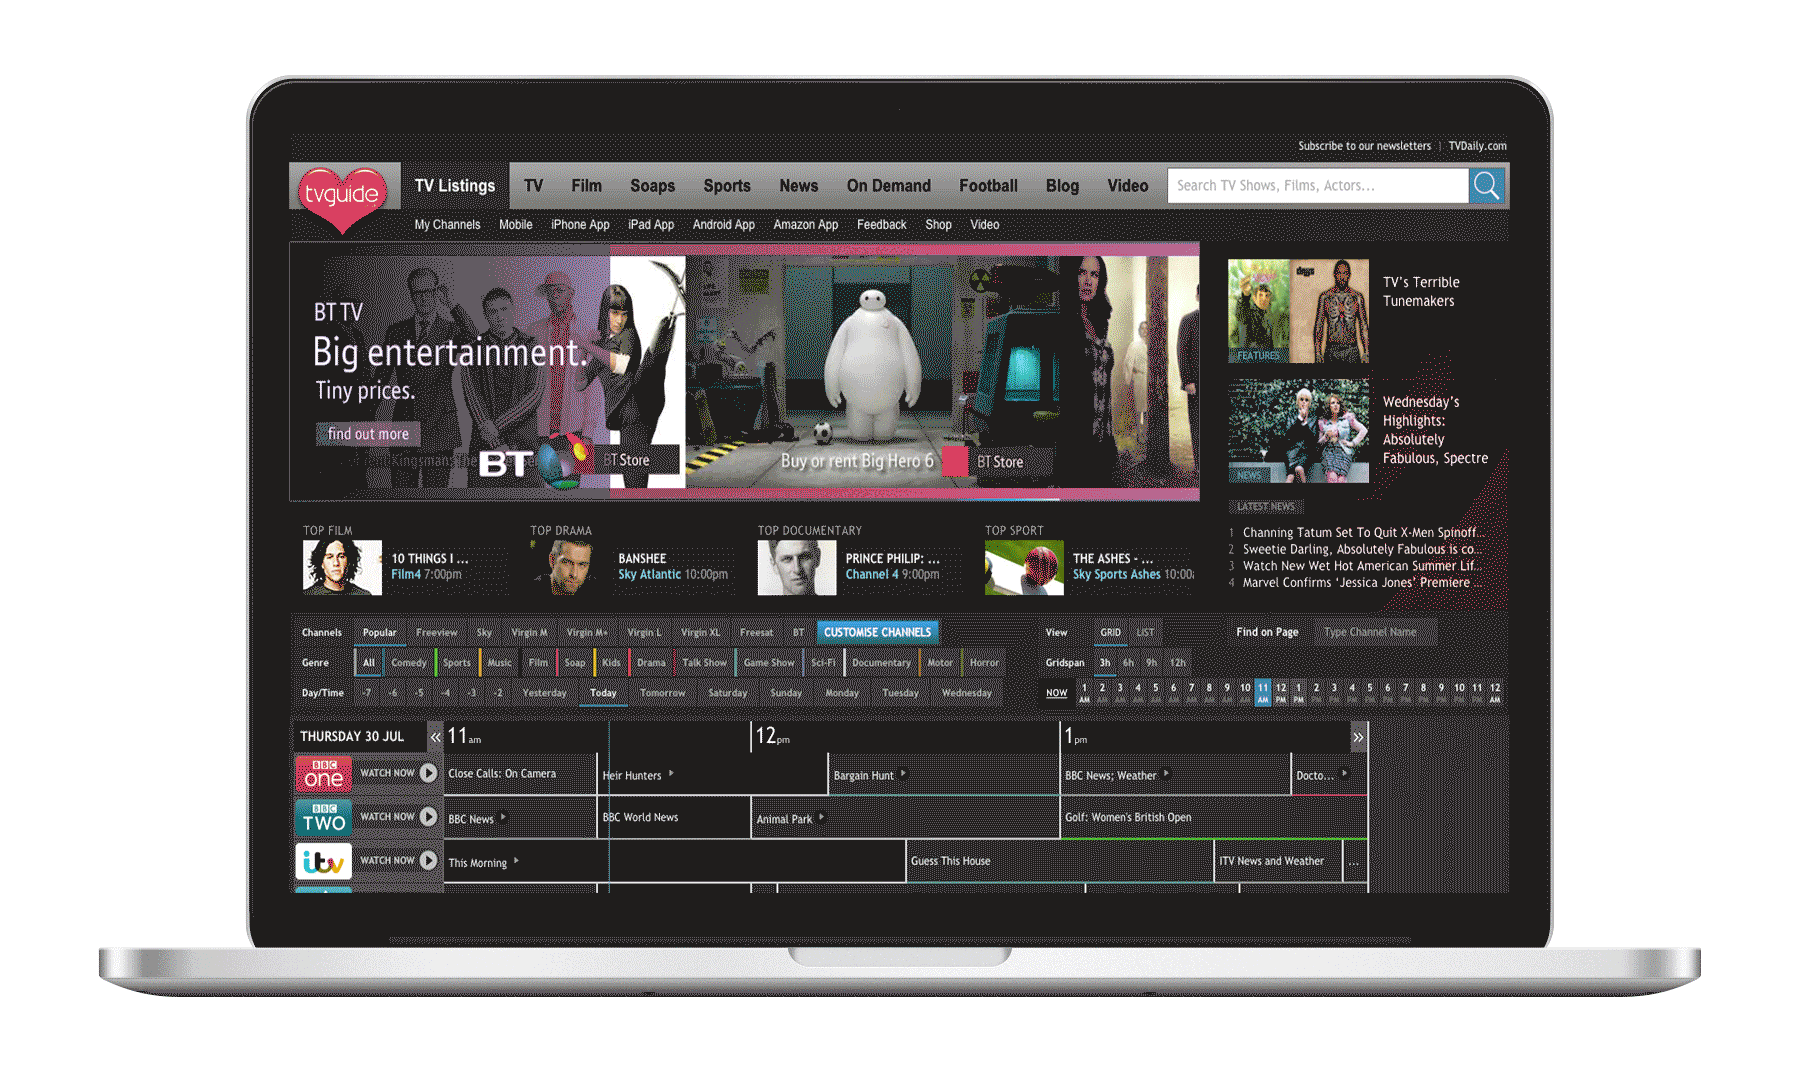
Task: Click the Customise Channels button
Action: coord(878,632)
